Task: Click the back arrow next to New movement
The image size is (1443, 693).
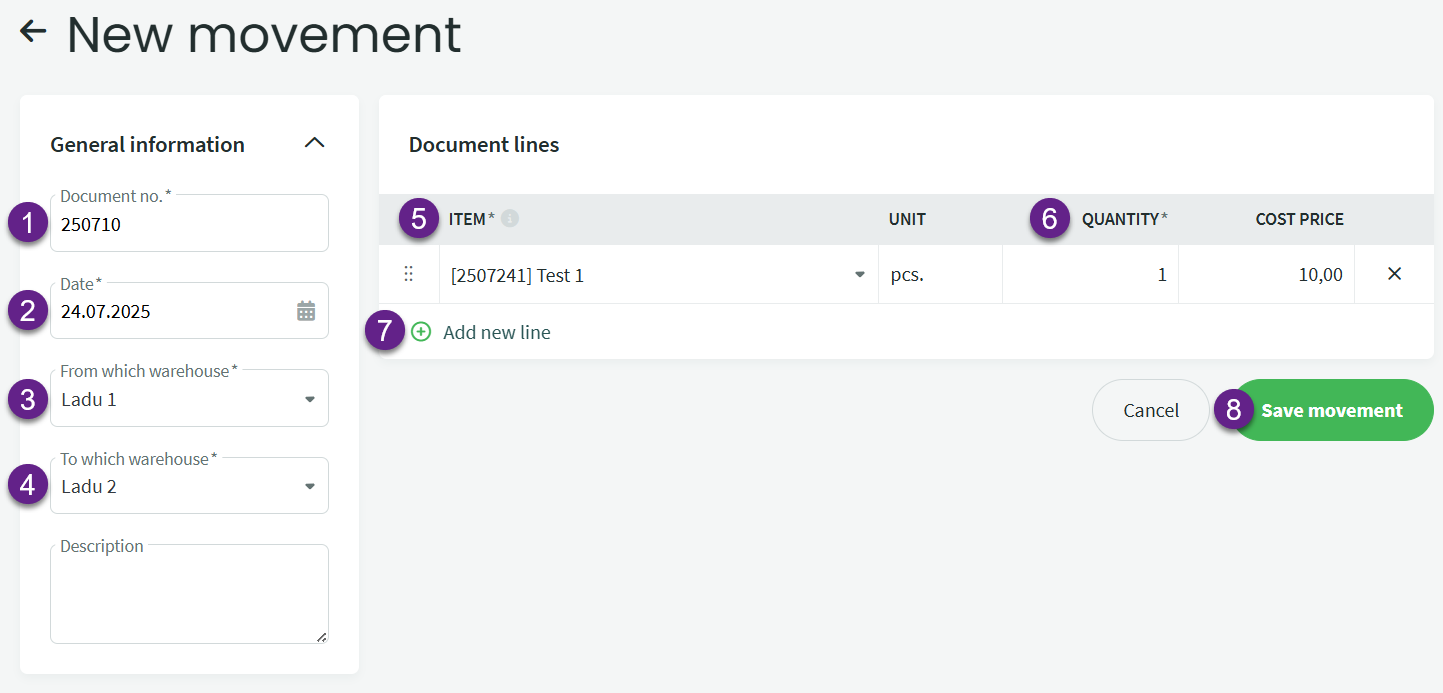Action: click(x=33, y=32)
